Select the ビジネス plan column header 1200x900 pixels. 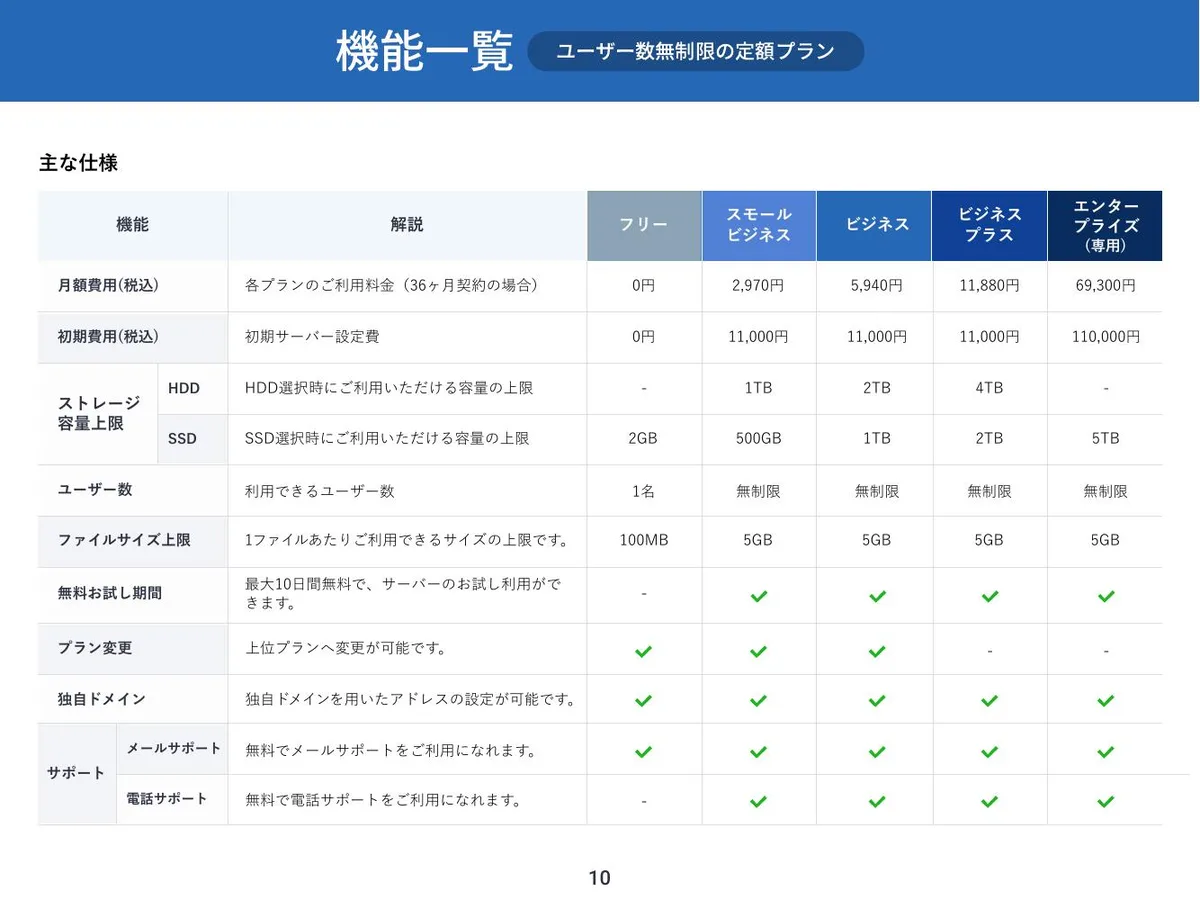coord(875,225)
